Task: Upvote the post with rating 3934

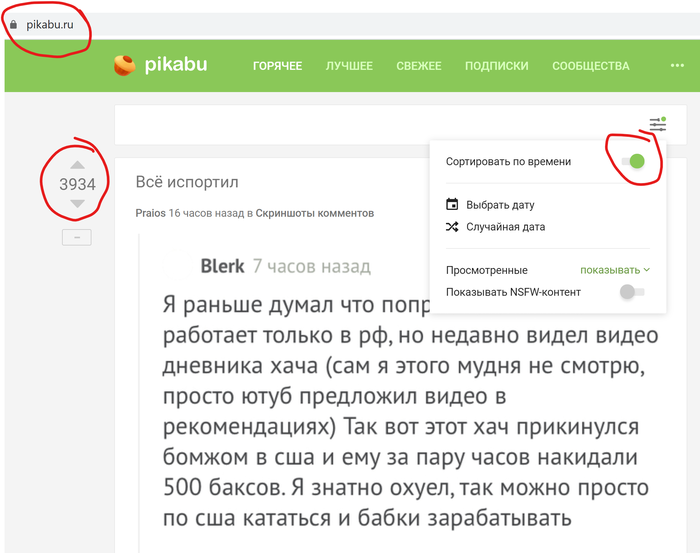Action: point(77,165)
